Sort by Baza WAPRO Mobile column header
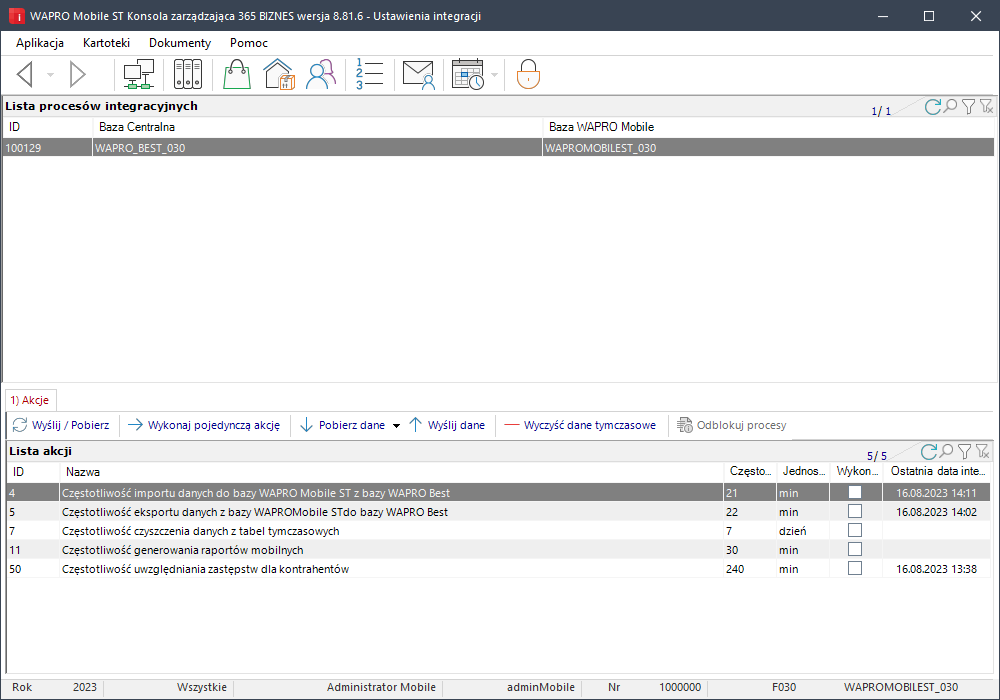1000x700 pixels. tap(768, 127)
